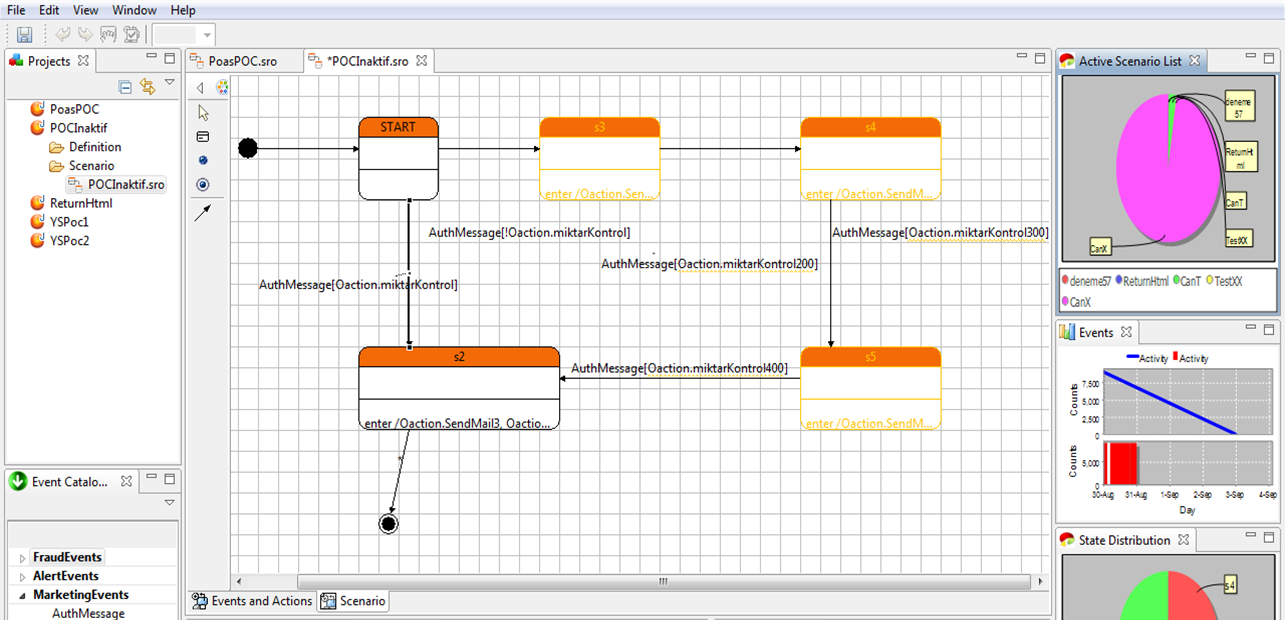Screen dimensions: 1285x620
Task: Switch to the PoasPOC.sro editor tab
Action: point(242,61)
